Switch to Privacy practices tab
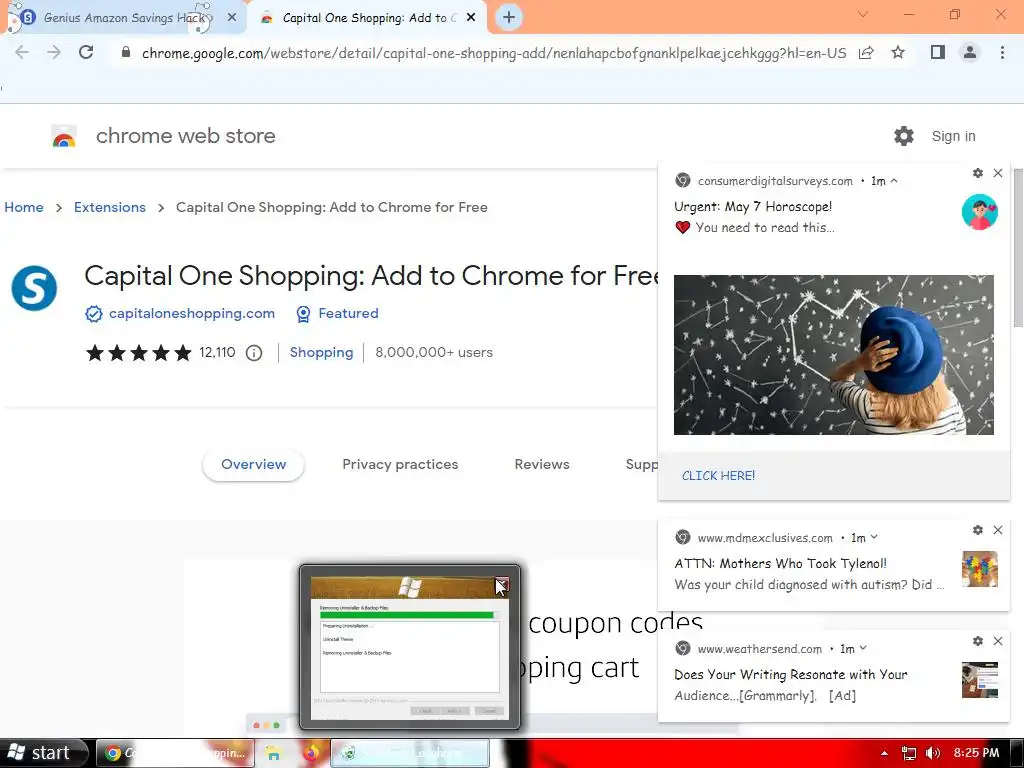This screenshot has width=1024, height=768. point(400,464)
